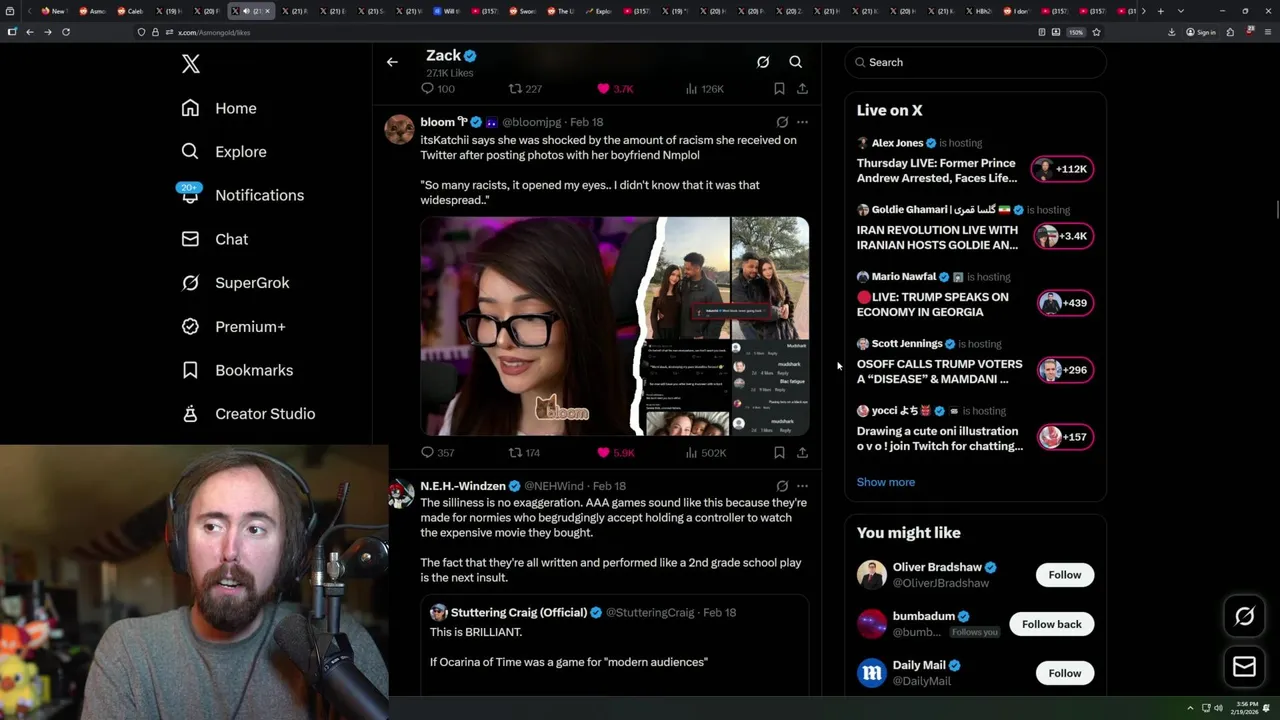1280x720 pixels.
Task: Bookmark bloom's post
Action: pyautogui.click(x=779, y=453)
